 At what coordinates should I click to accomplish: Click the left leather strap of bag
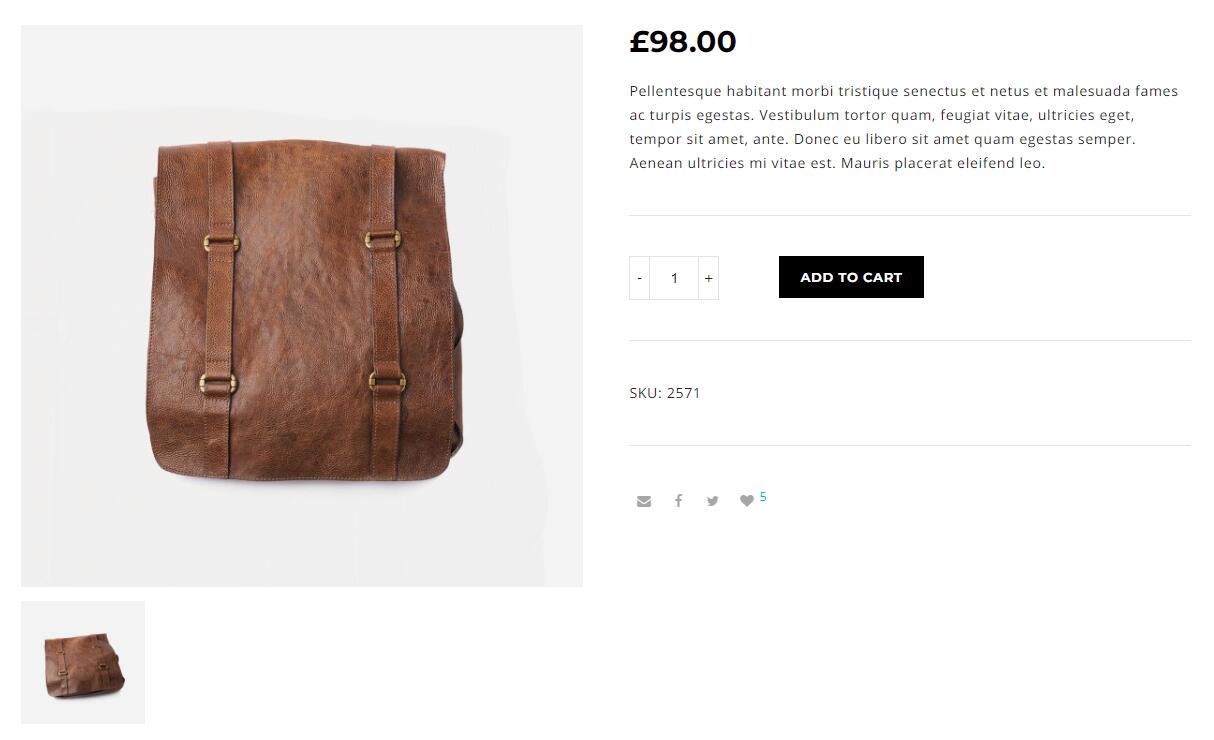click(x=219, y=310)
